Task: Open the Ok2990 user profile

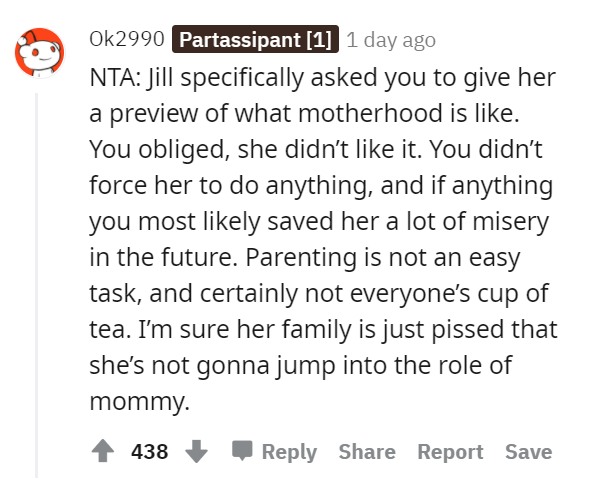Action: 125,40
